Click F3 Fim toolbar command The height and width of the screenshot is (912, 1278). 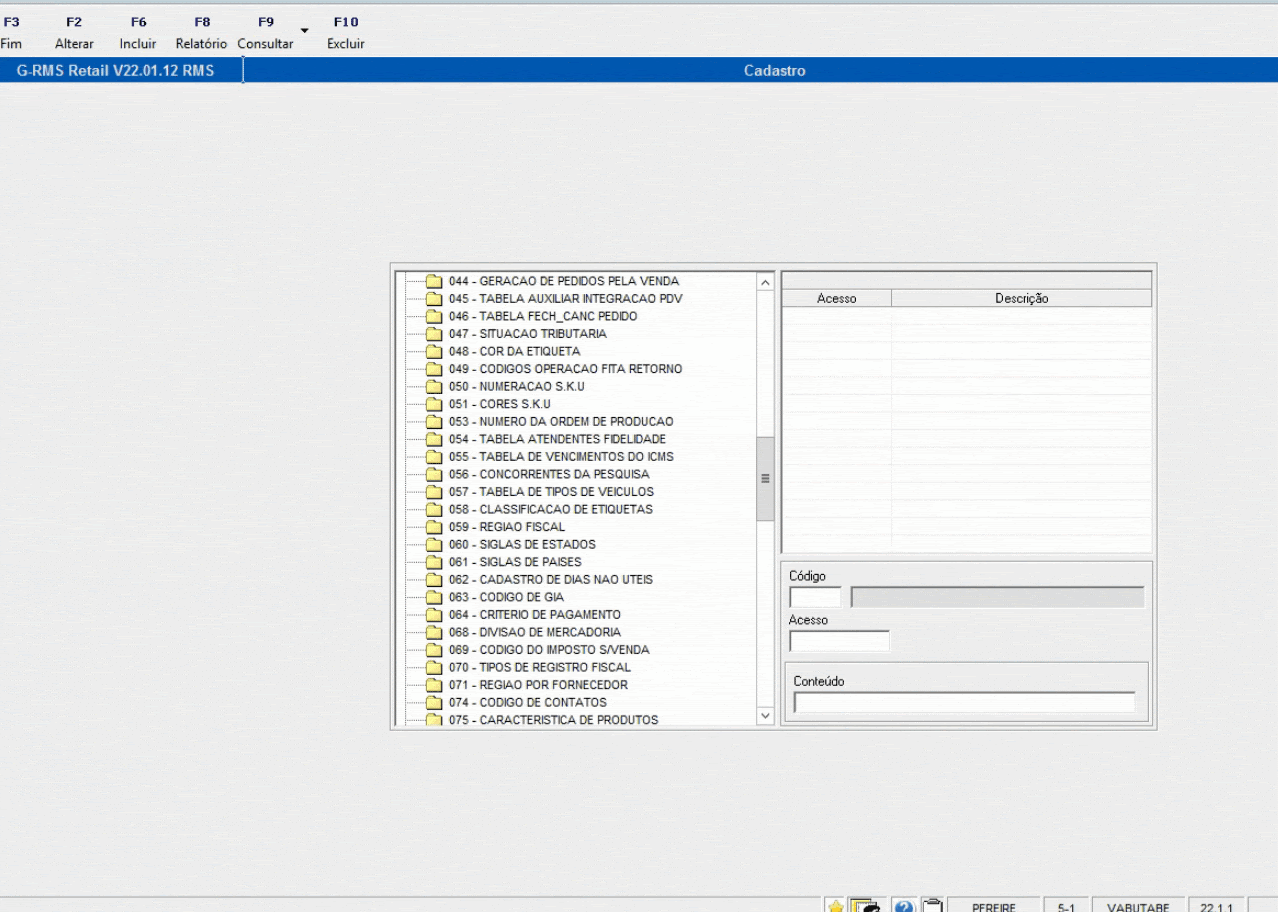[11, 33]
